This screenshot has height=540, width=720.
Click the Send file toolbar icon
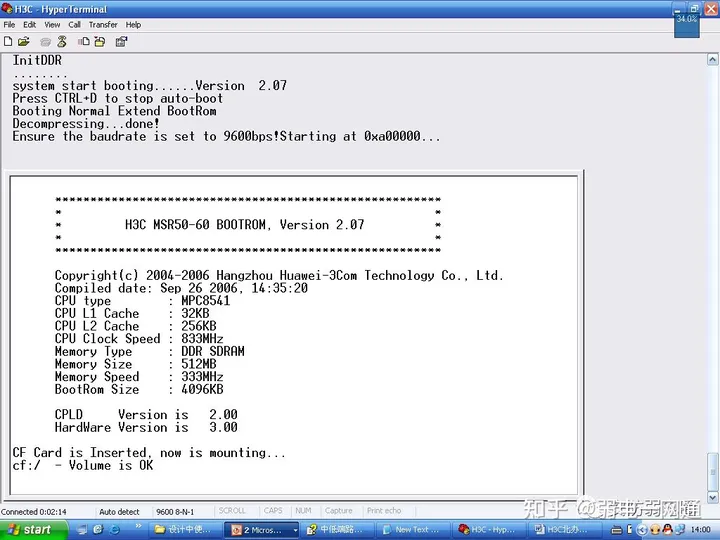84,42
